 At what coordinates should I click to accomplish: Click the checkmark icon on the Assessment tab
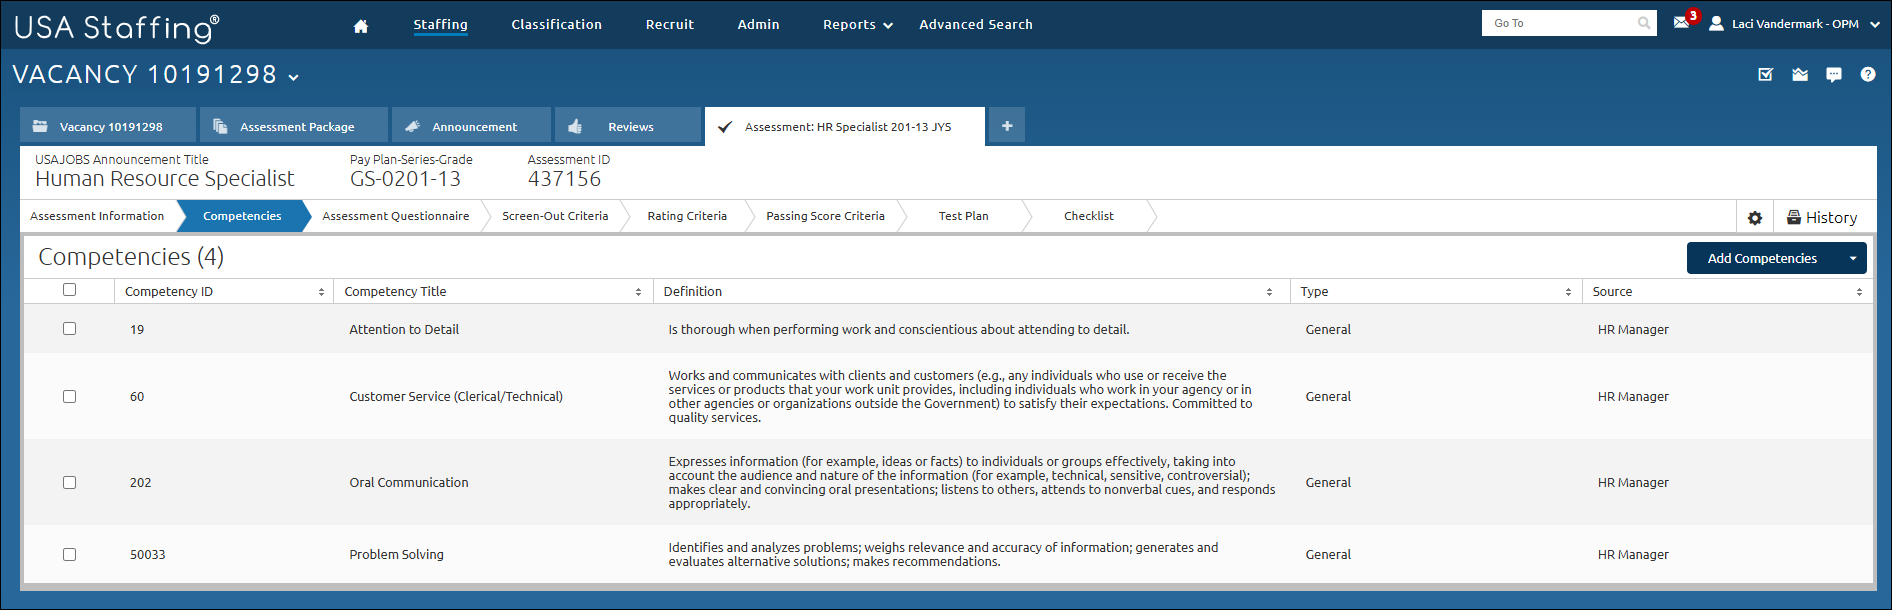(725, 127)
